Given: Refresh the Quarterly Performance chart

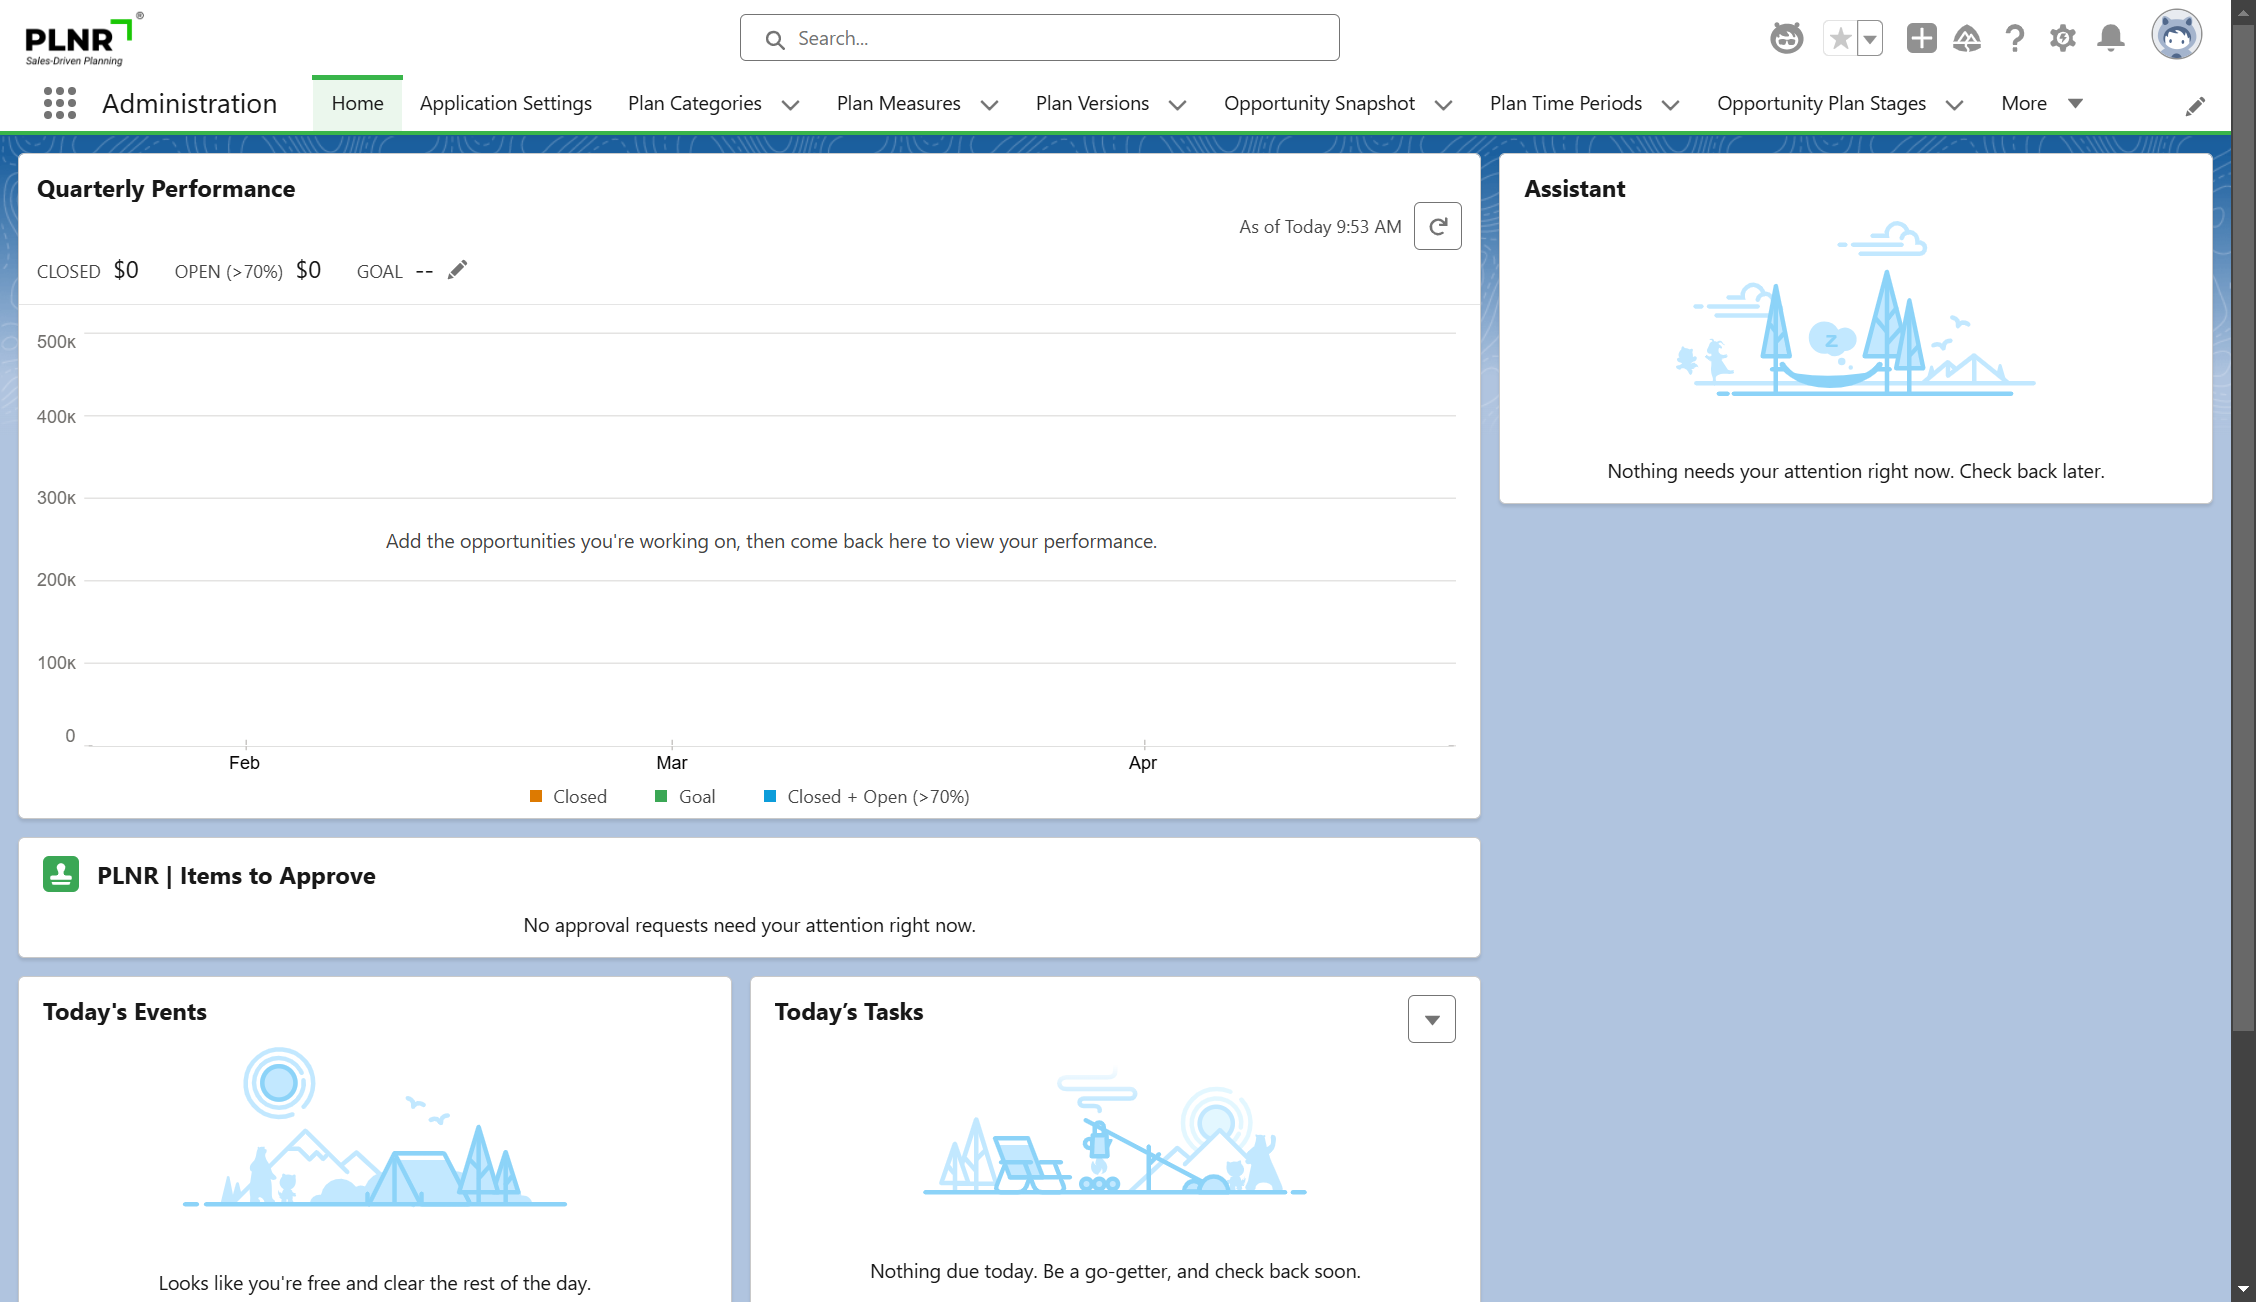Looking at the screenshot, I should tap(1437, 226).
